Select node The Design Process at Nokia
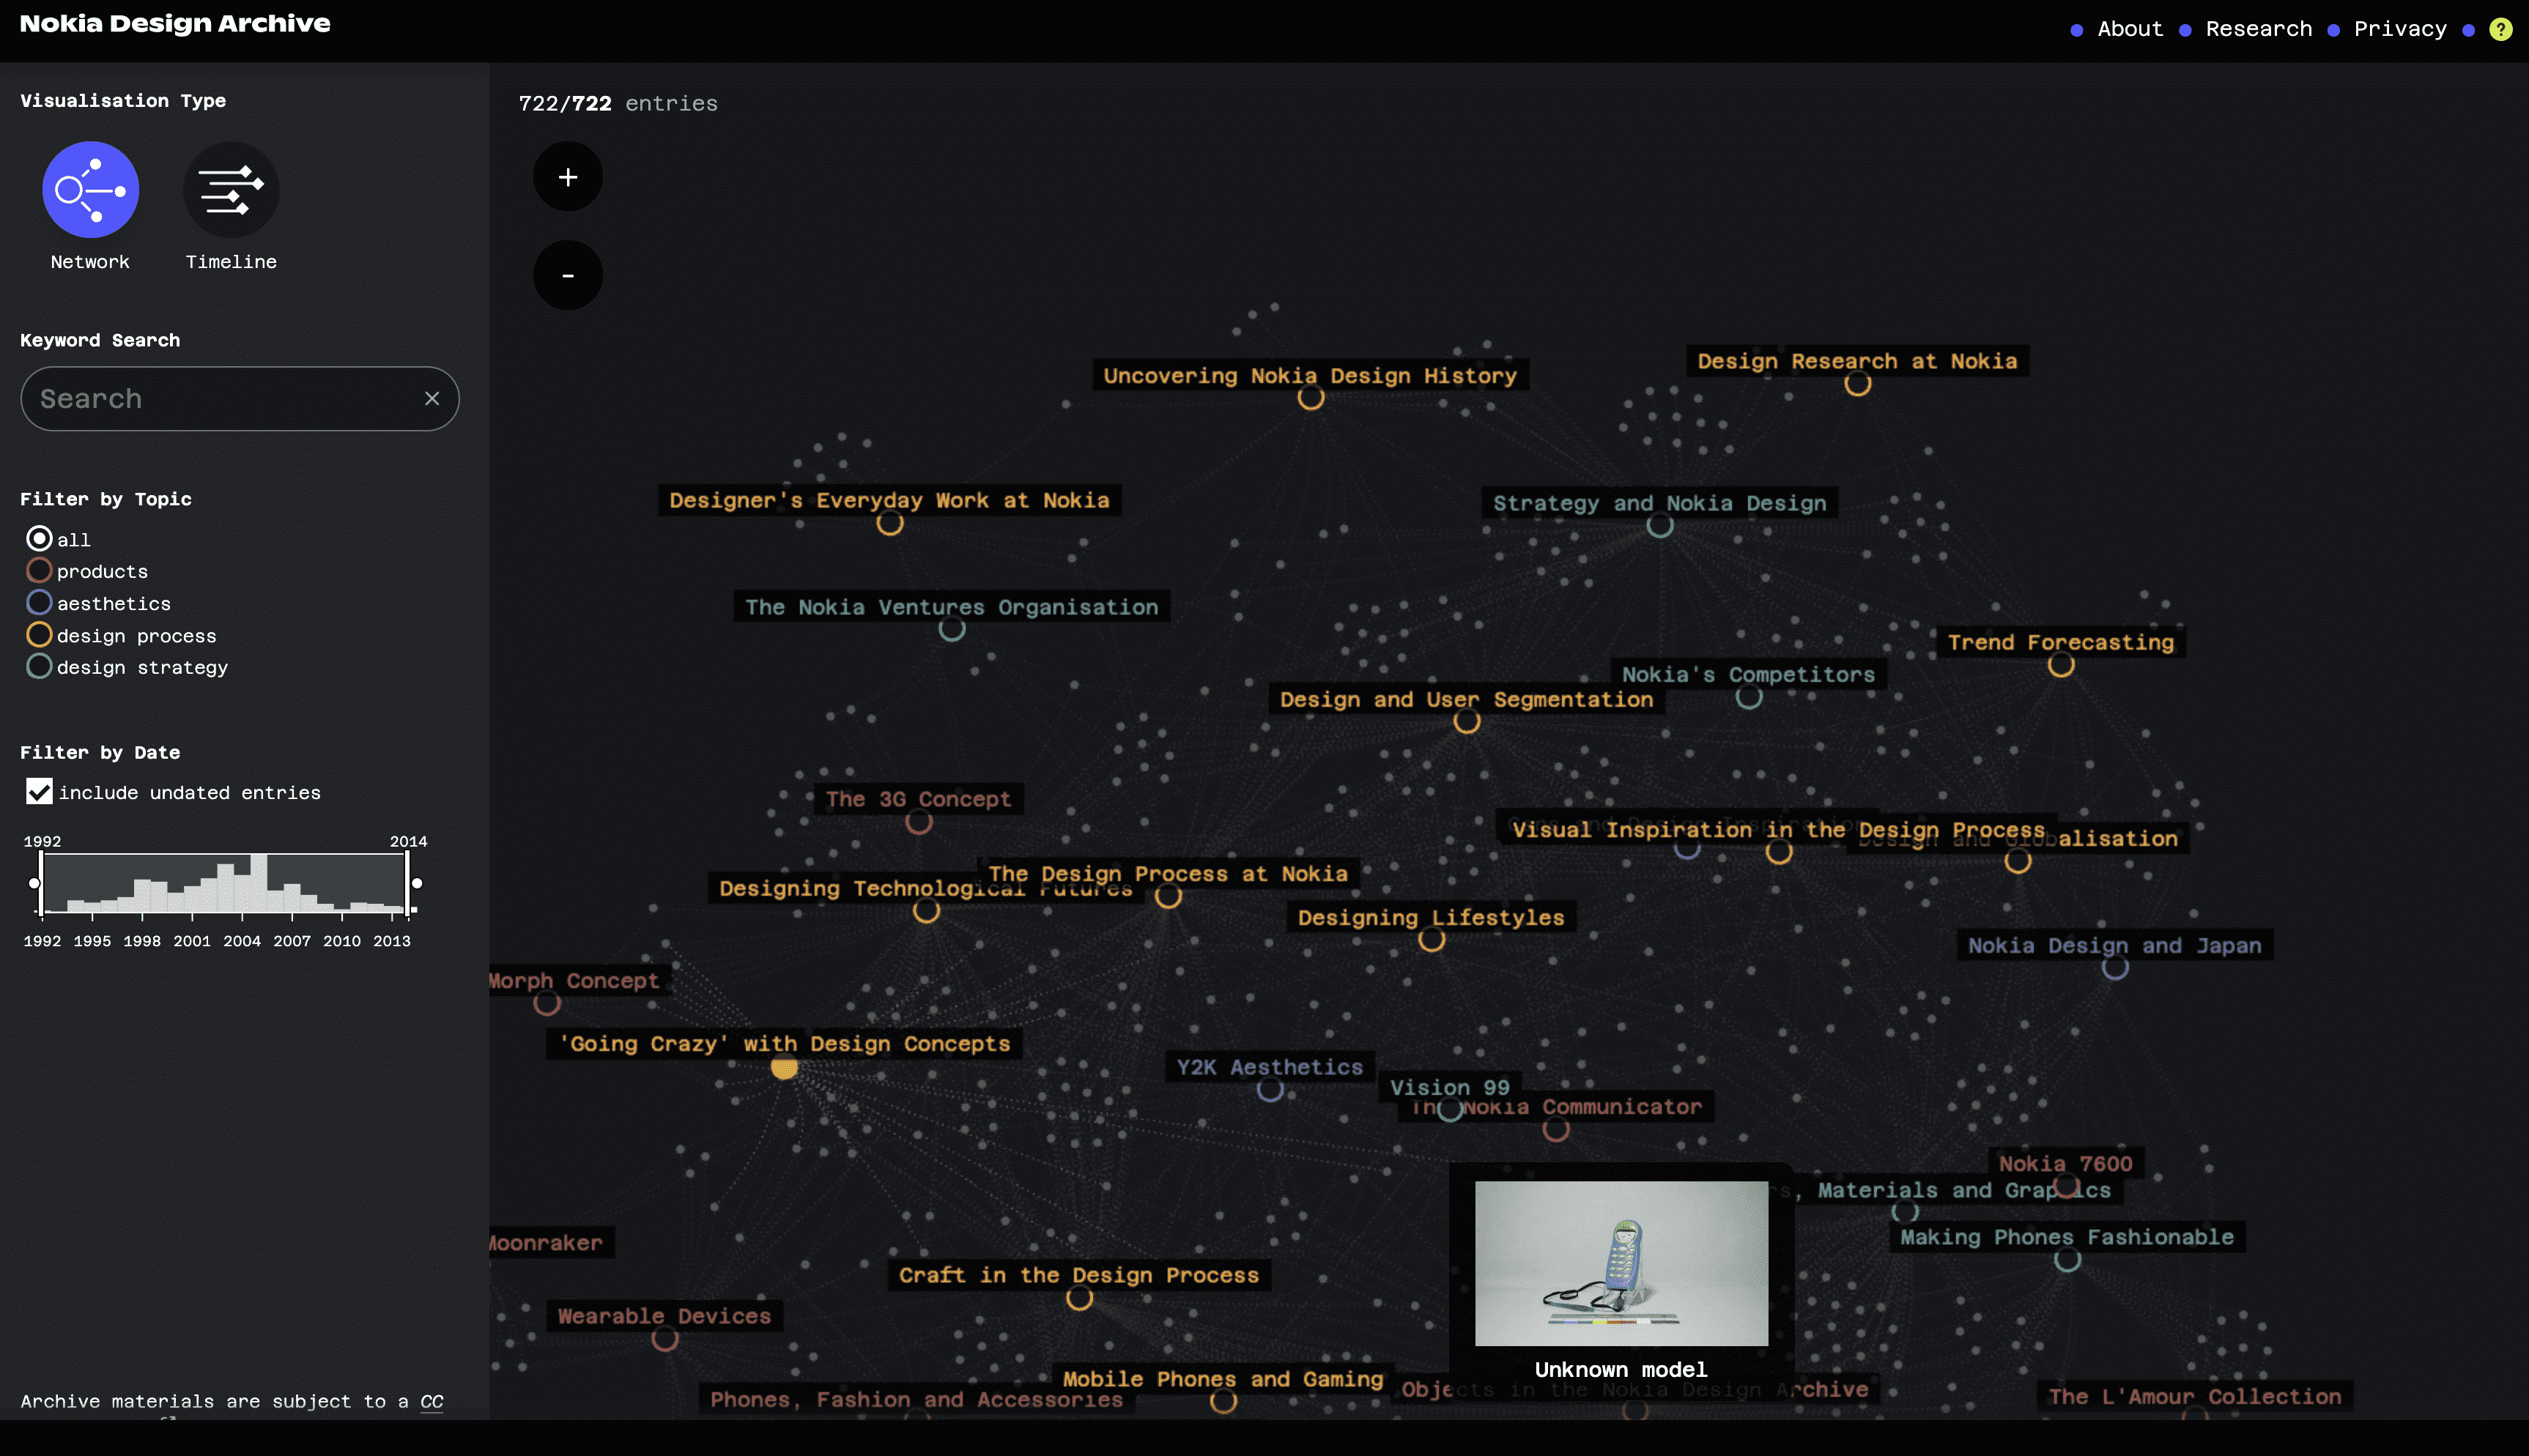This screenshot has height=1456, width=2529. 1169,896
